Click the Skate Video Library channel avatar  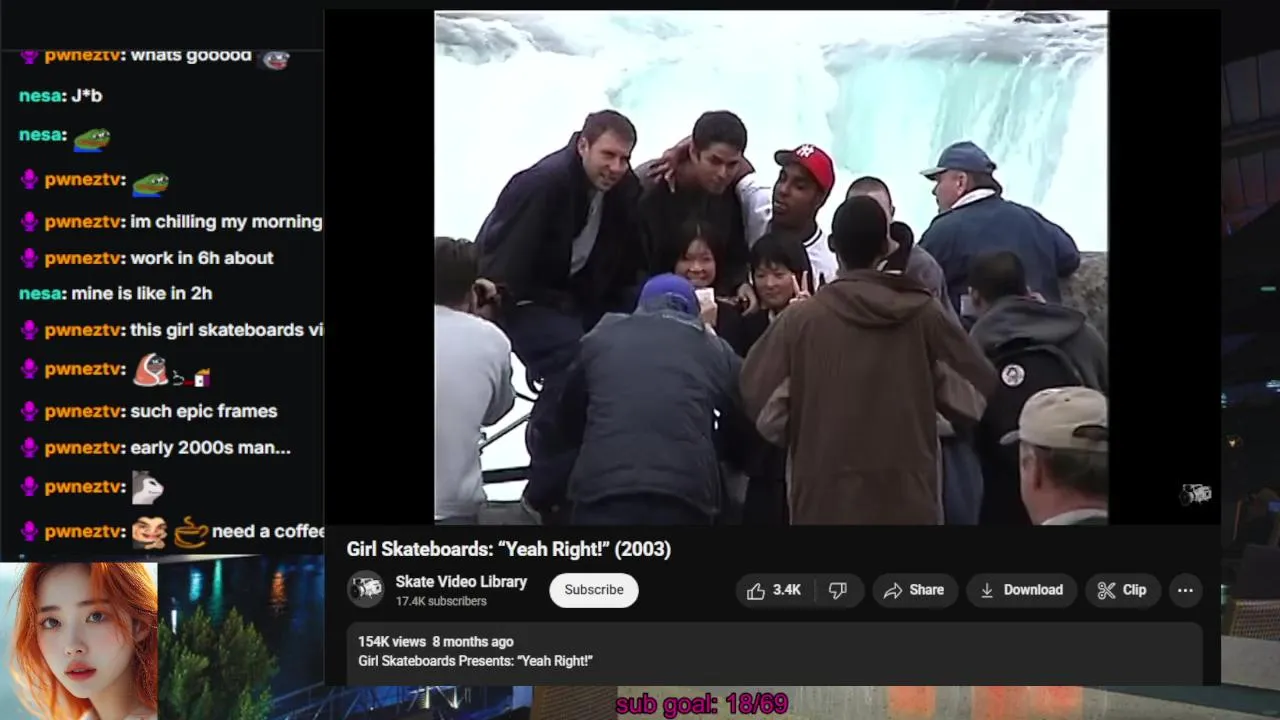click(365, 590)
